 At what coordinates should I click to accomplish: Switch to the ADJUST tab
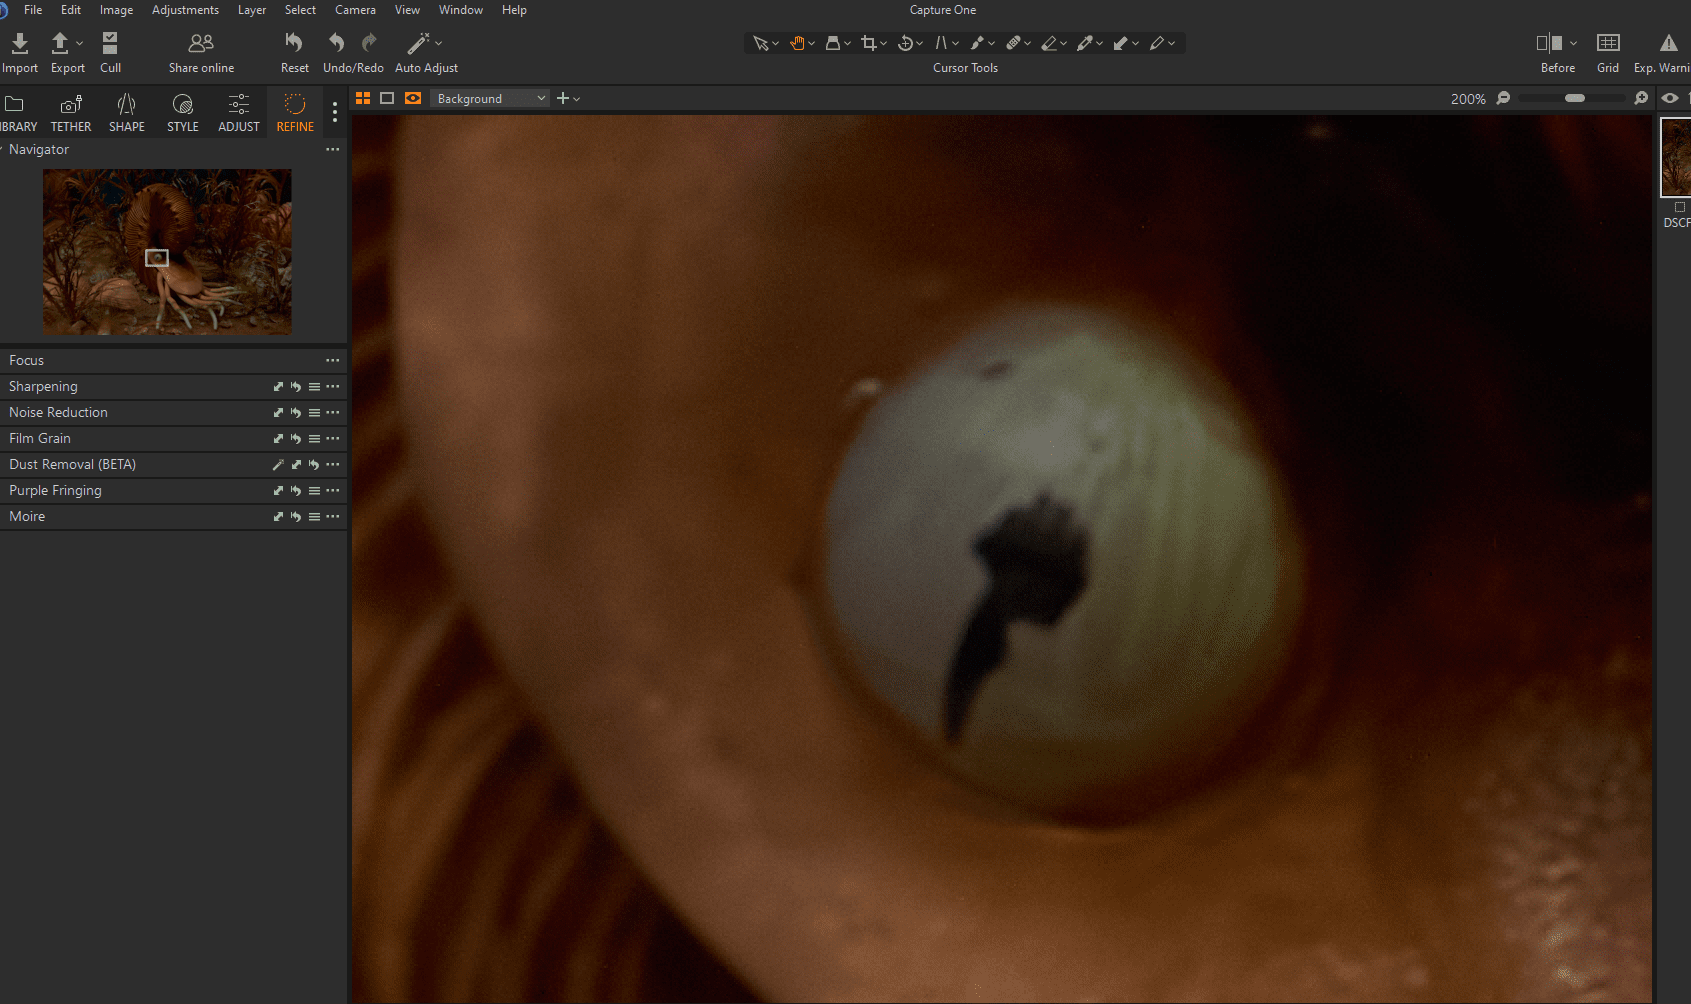[239, 113]
